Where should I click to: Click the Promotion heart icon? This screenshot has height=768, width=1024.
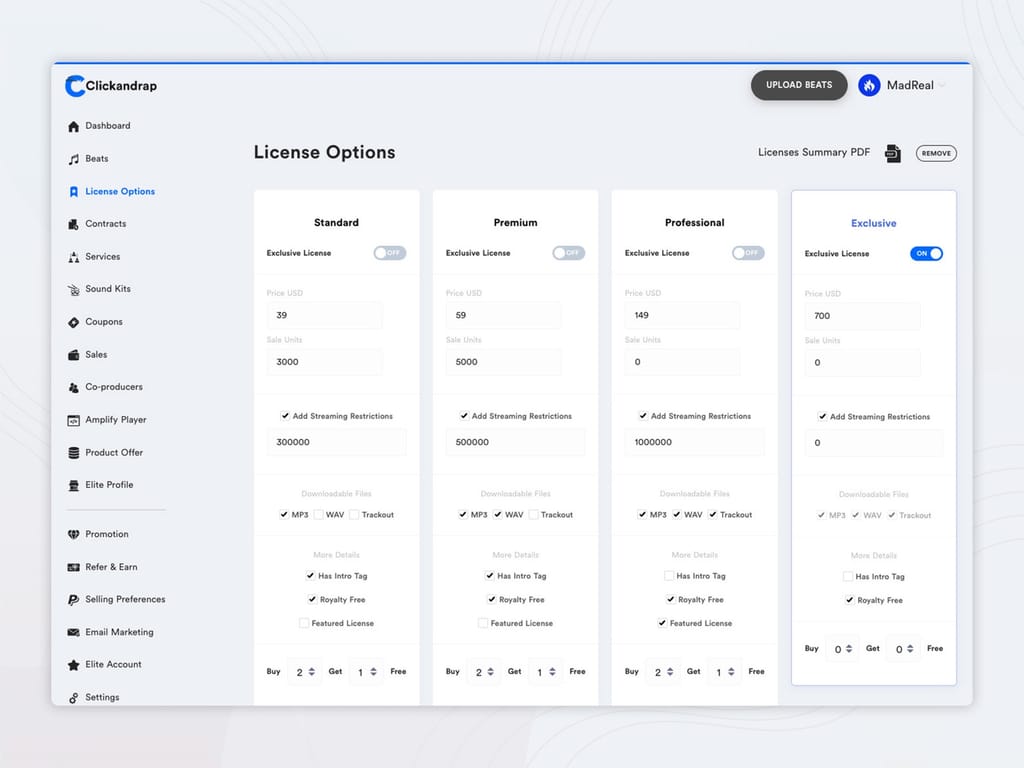[x=74, y=535]
